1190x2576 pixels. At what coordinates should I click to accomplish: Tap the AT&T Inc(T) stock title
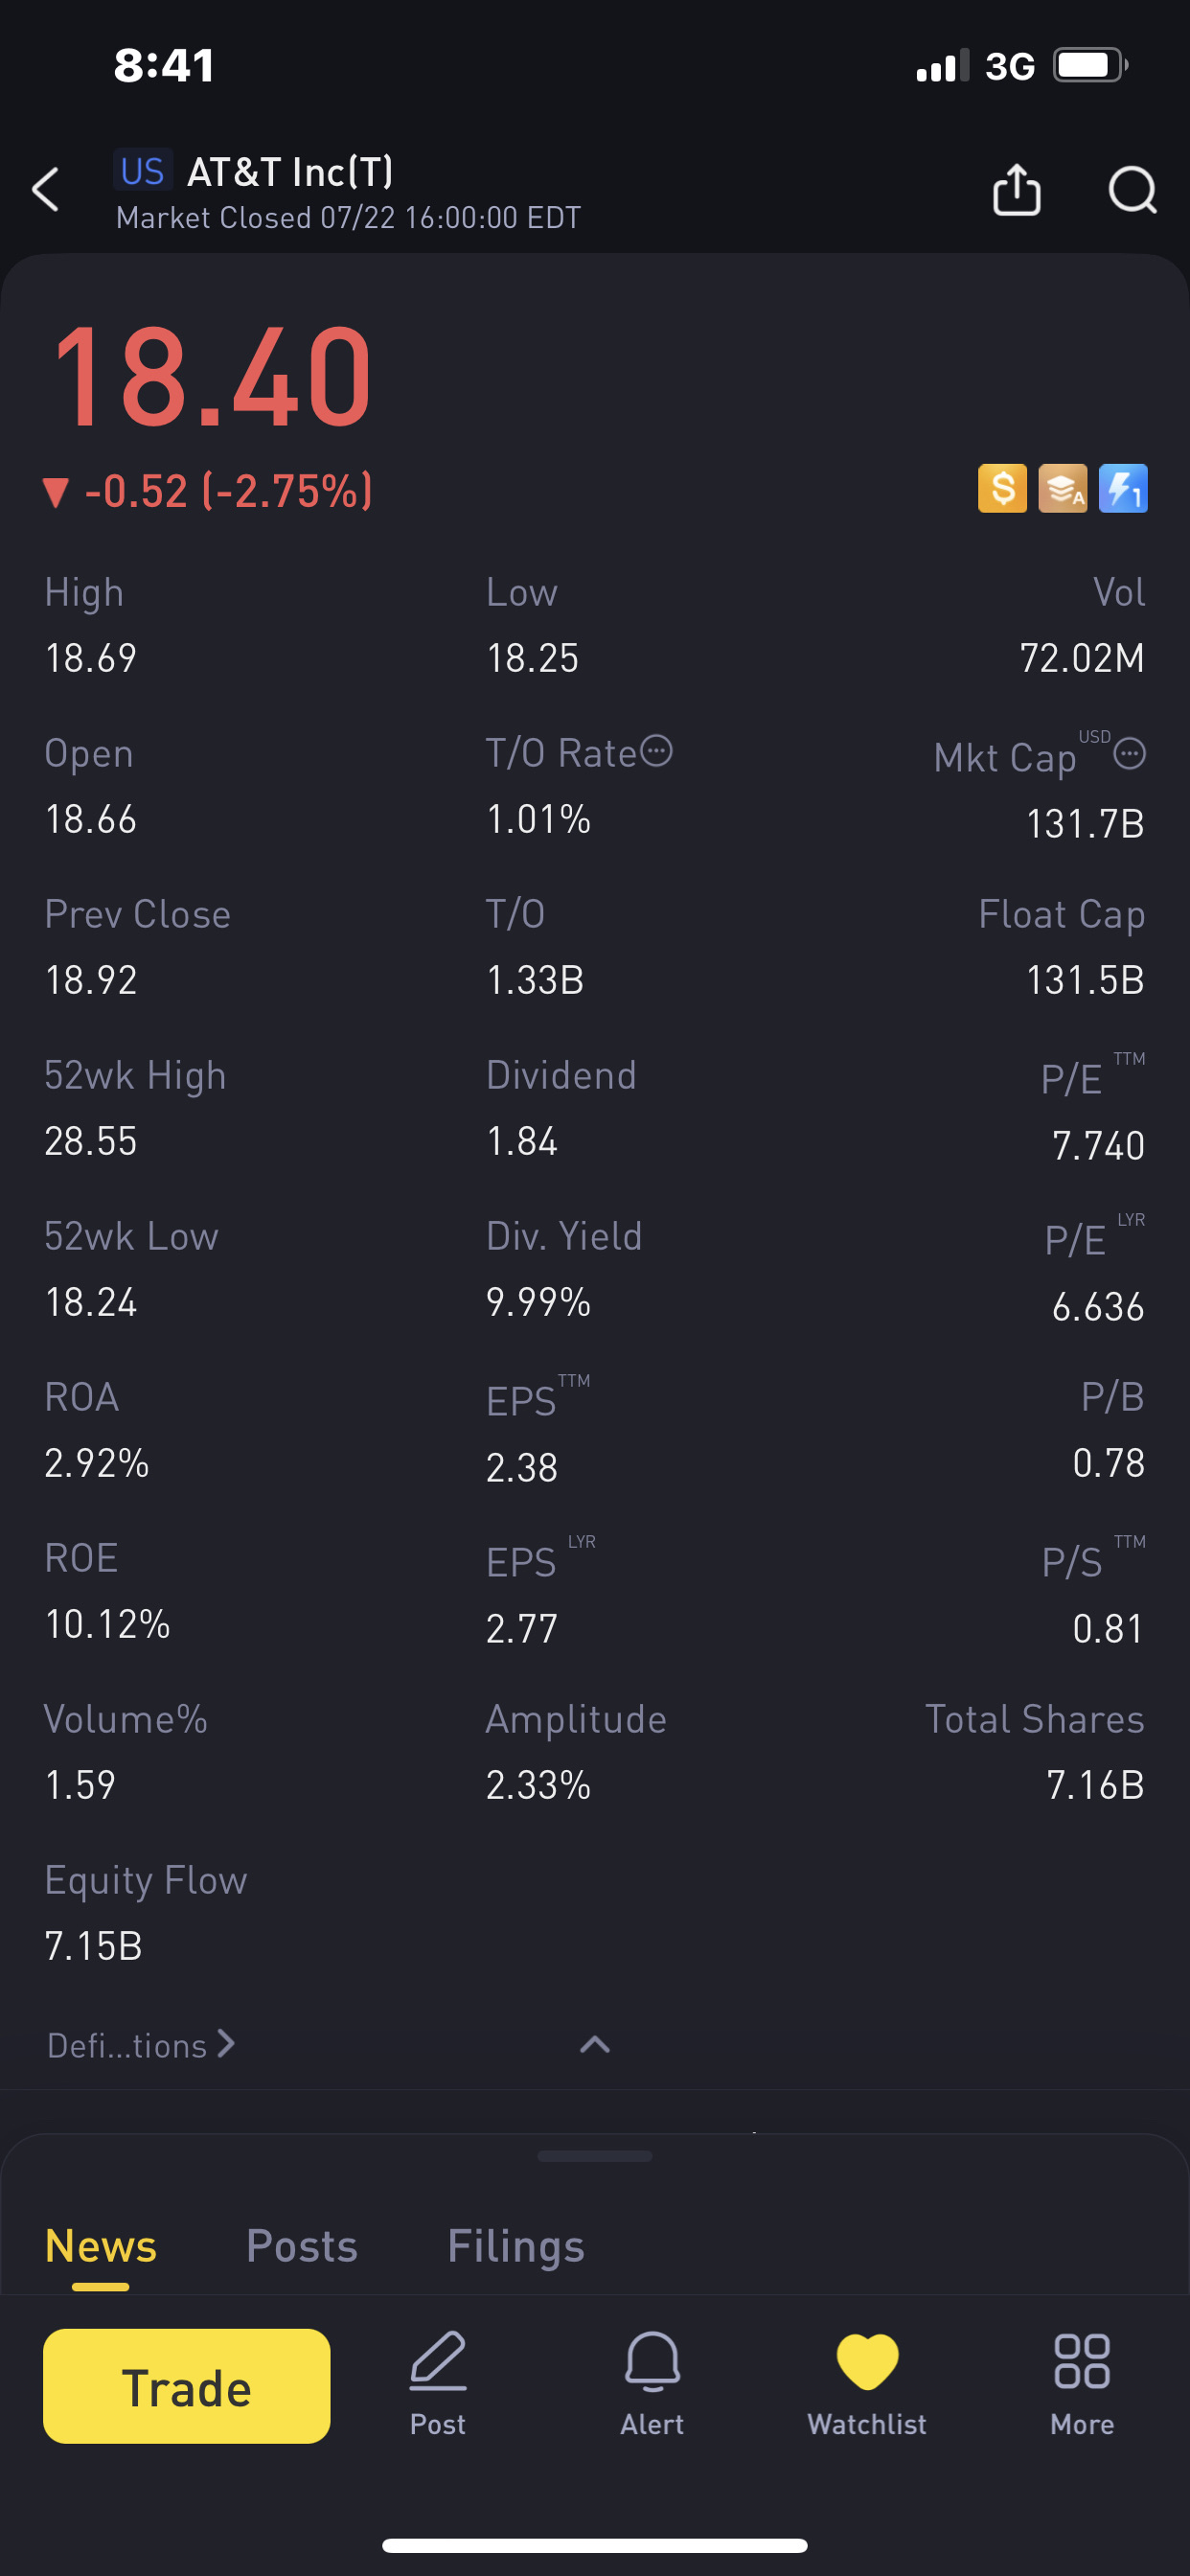(x=290, y=173)
